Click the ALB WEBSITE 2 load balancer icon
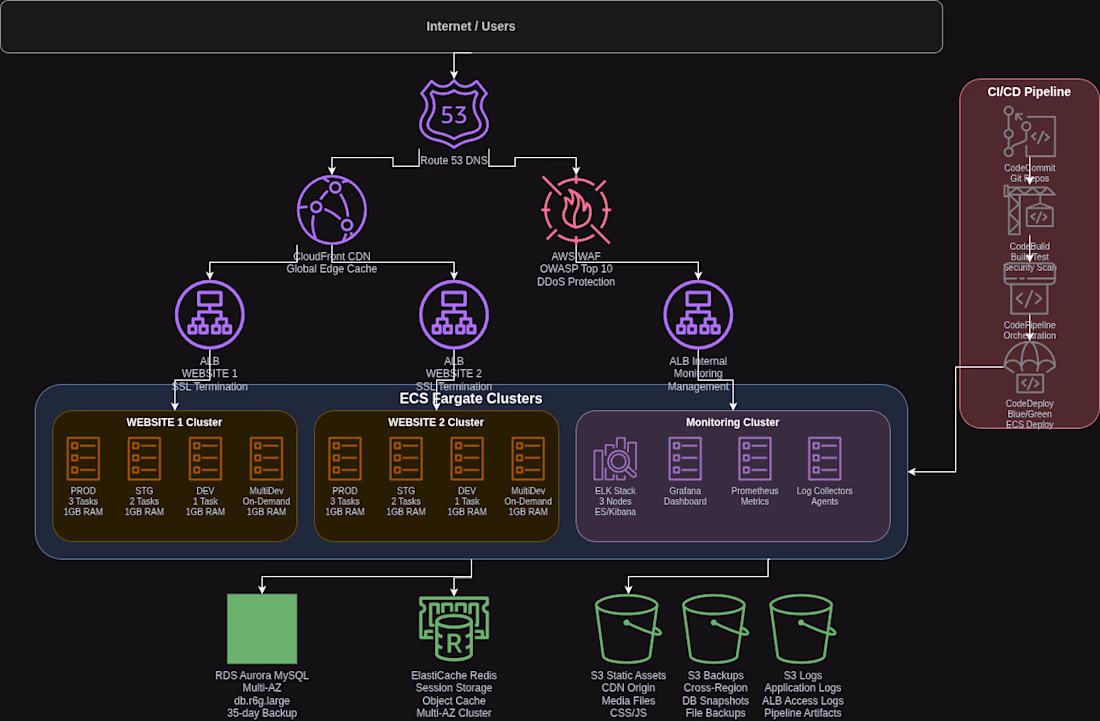The image size is (1100, 721). [454, 314]
